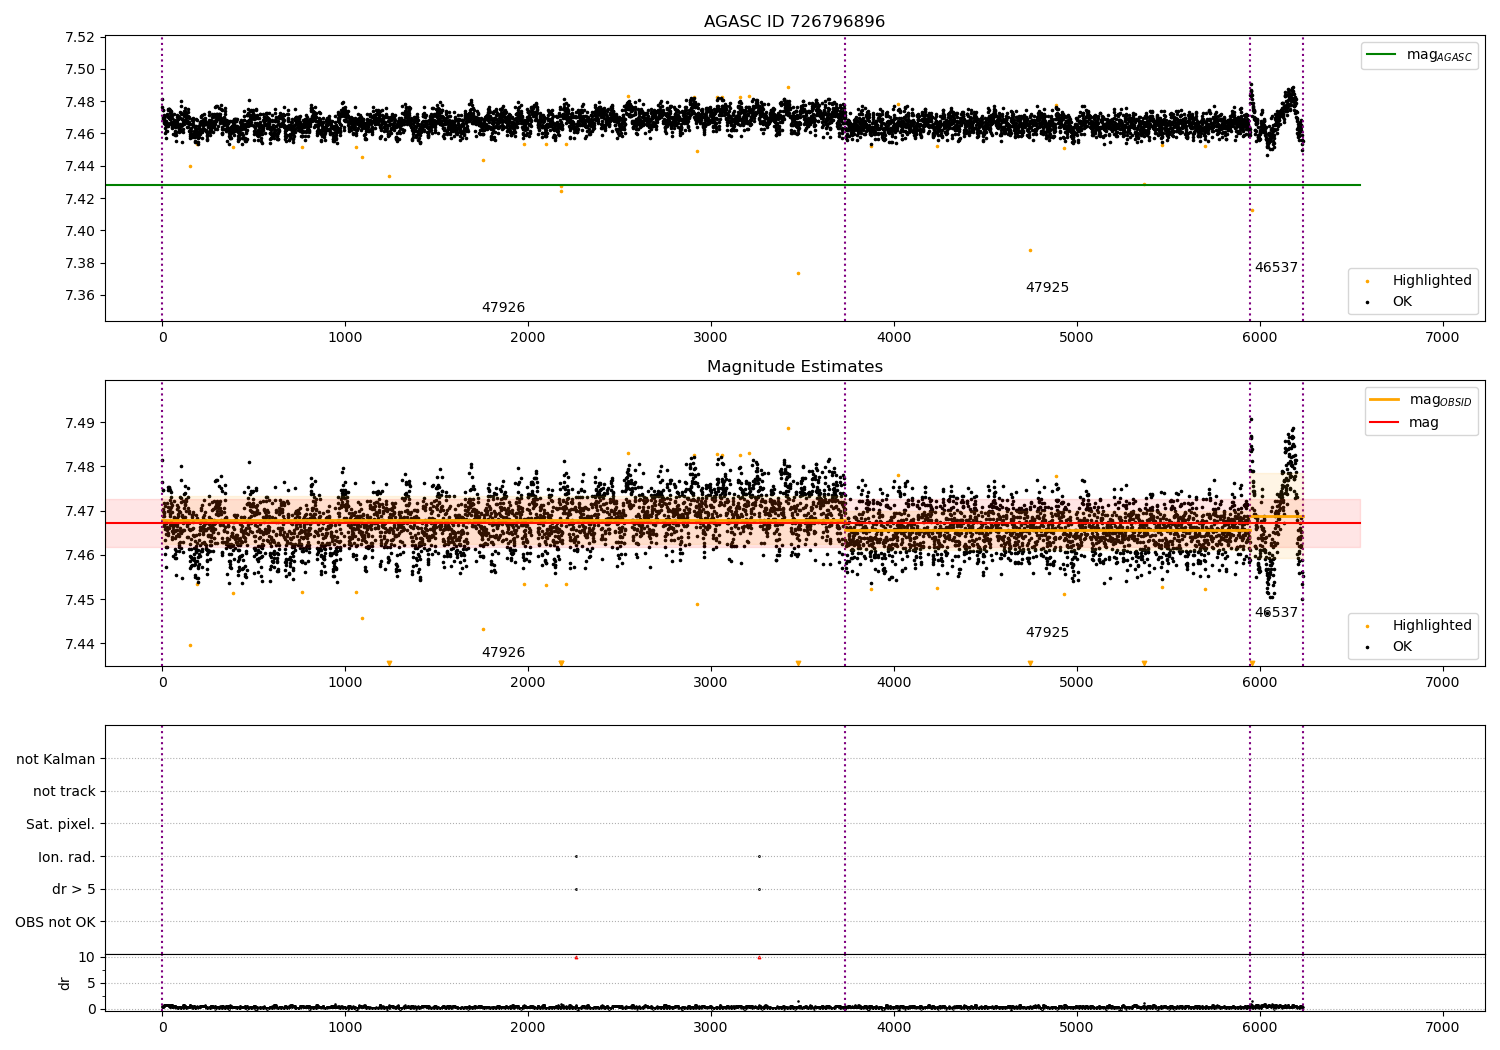Click the 7000 x-axis tick under Magnitude Estimates plot
Image resolution: width=1500 pixels, height=1050 pixels.
[1442, 683]
